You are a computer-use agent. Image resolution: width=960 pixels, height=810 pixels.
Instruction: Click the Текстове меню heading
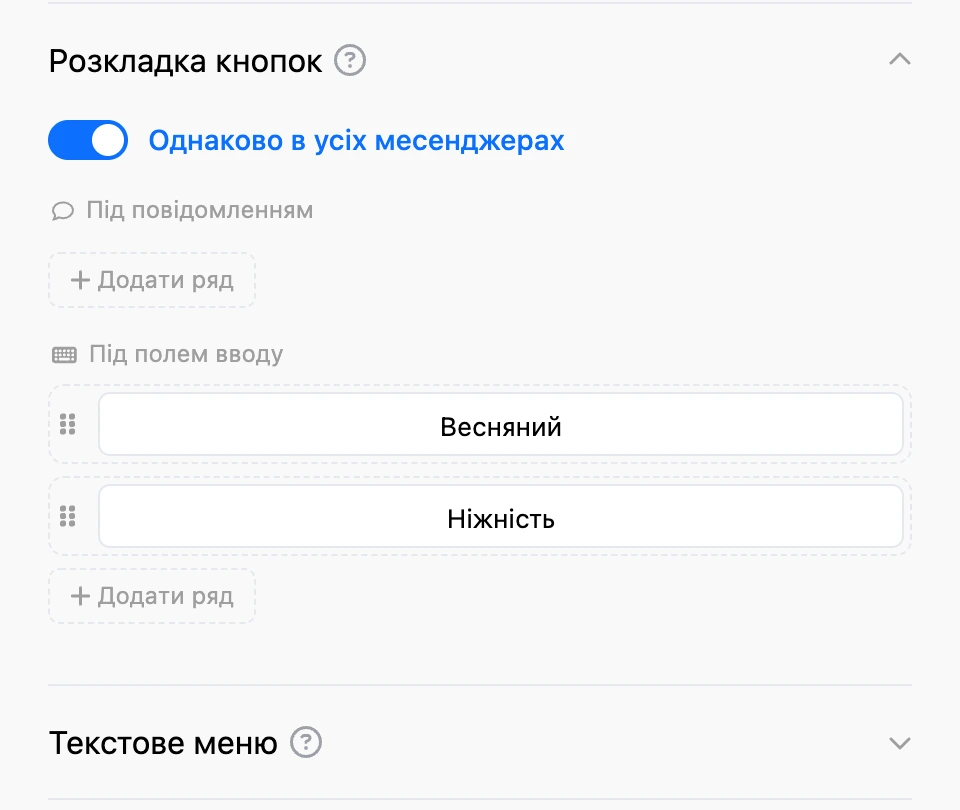click(163, 743)
